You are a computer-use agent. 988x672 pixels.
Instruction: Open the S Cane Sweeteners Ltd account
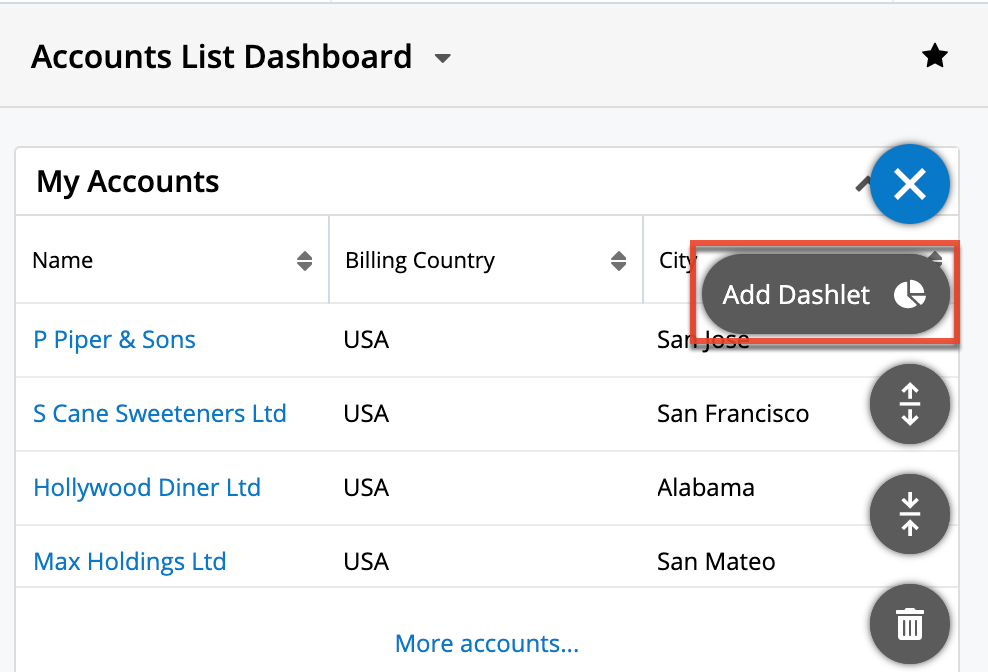[159, 413]
